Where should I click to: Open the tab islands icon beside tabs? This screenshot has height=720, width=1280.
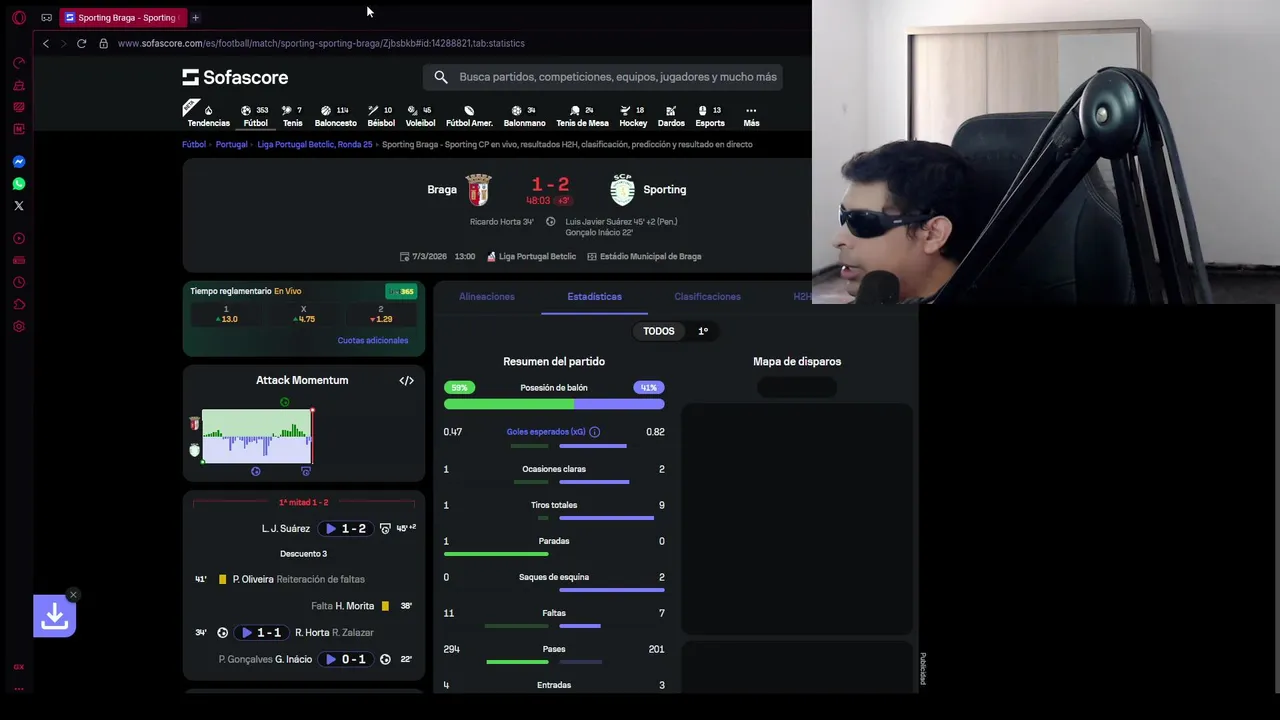[46, 17]
